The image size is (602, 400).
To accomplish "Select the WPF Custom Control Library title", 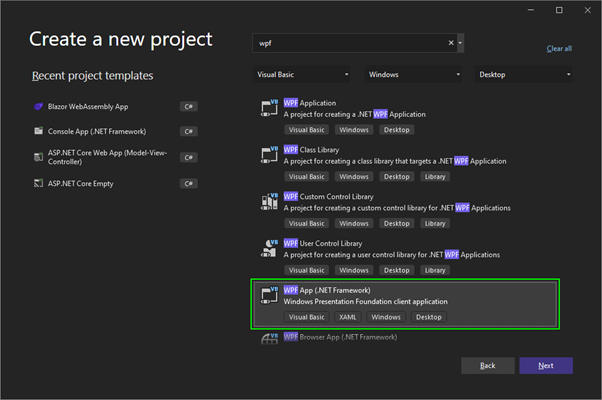I will click(x=329, y=197).
